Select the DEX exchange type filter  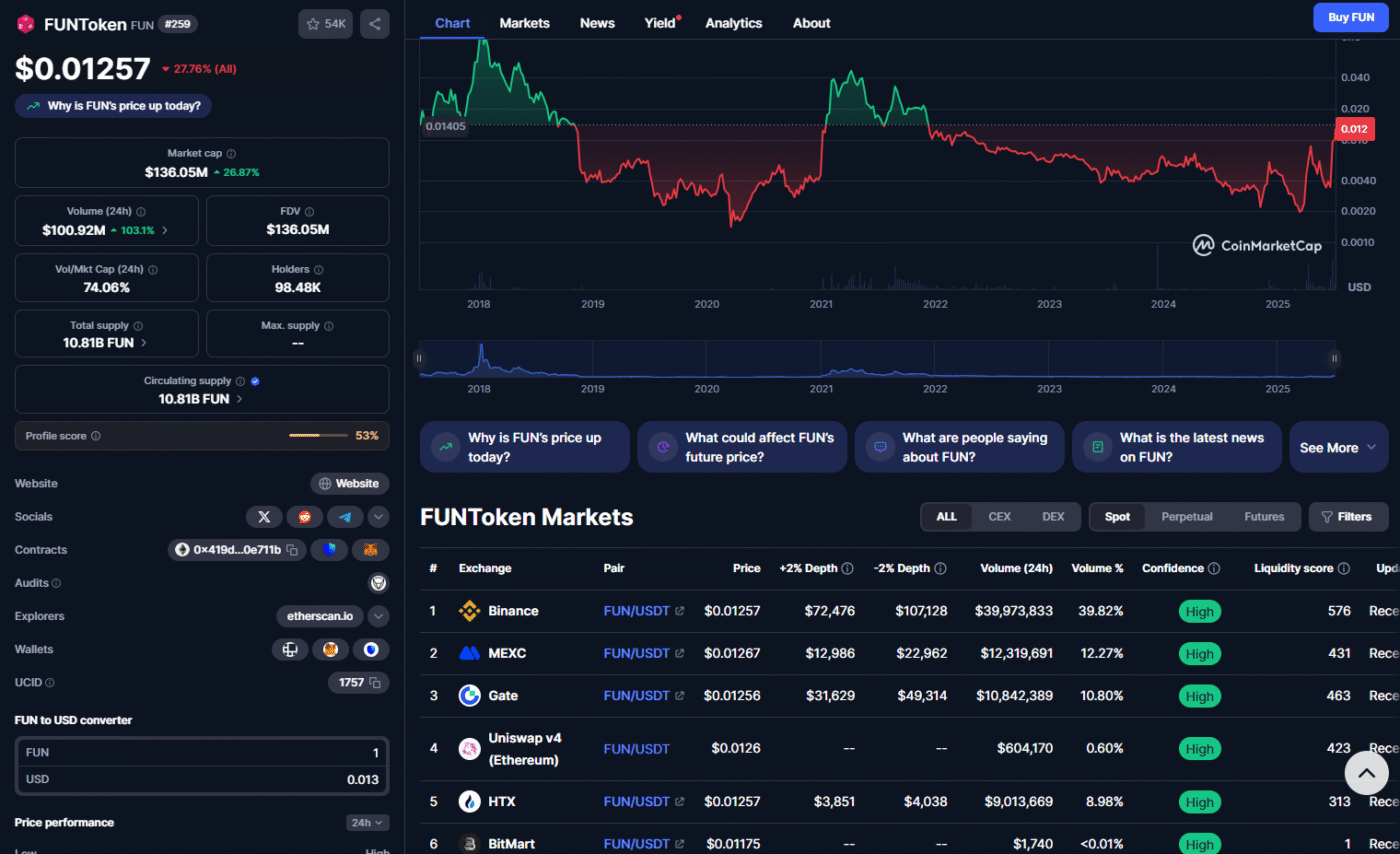1053,517
